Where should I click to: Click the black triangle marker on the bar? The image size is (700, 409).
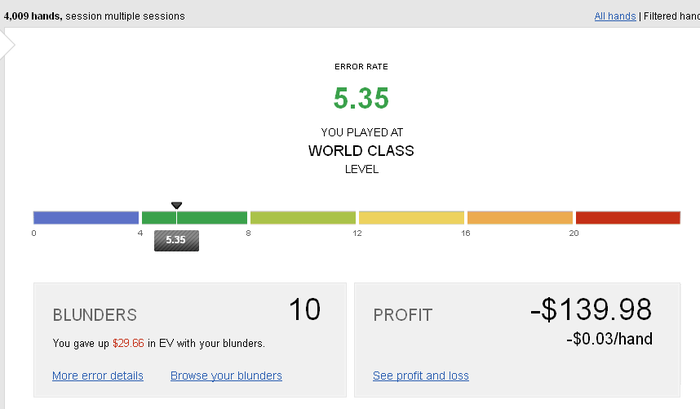tap(177, 205)
